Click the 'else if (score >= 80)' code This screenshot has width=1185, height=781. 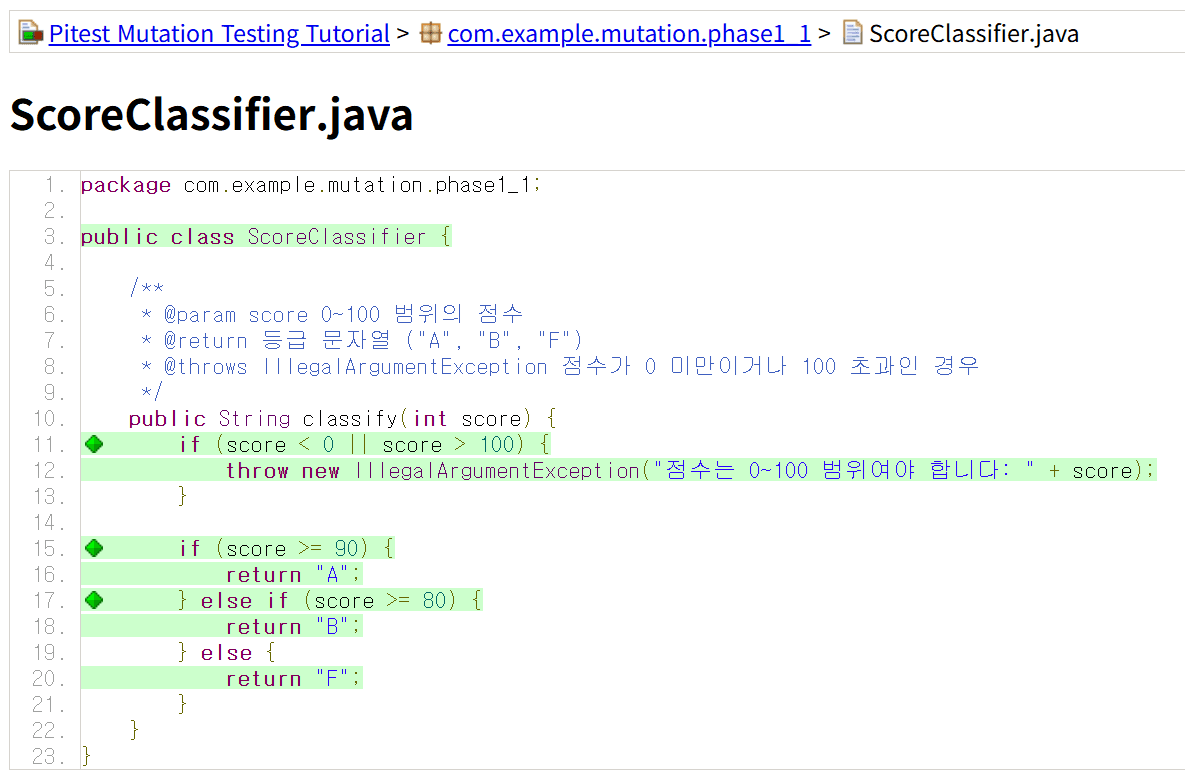330,600
